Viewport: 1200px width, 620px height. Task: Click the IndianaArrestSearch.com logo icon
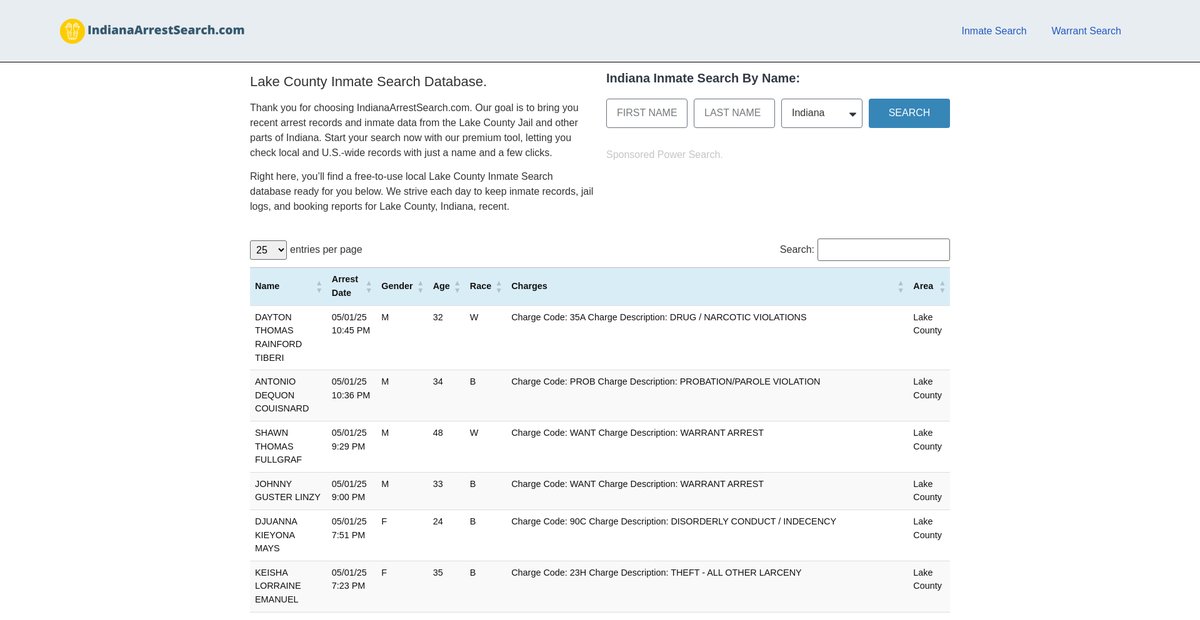tap(72, 31)
